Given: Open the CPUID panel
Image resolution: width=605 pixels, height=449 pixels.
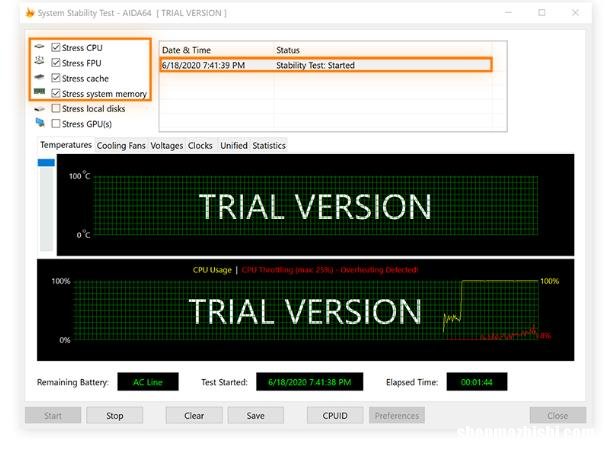Looking at the screenshot, I should coord(335,415).
